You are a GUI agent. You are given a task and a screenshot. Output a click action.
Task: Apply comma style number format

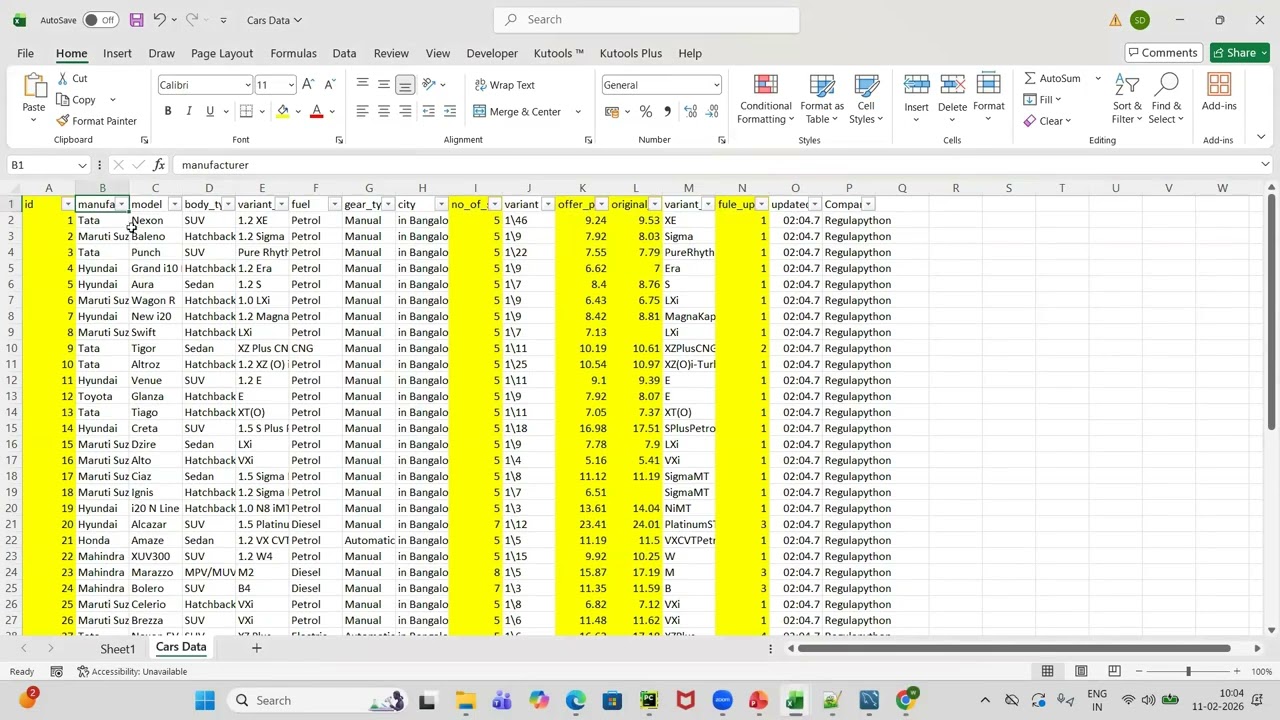(x=667, y=111)
